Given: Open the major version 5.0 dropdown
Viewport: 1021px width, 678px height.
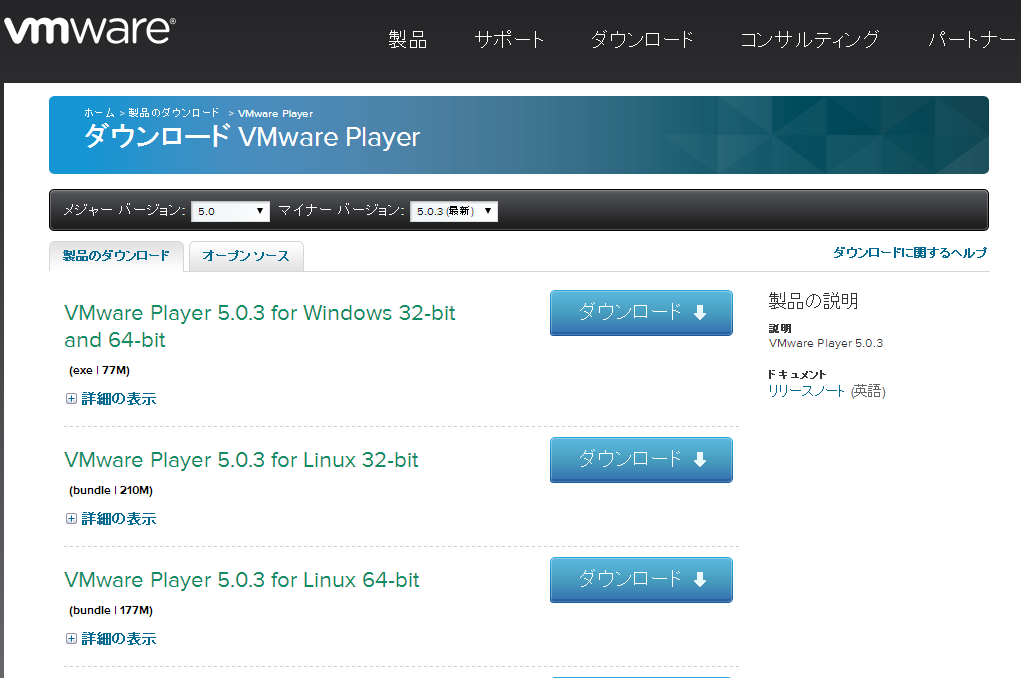Looking at the screenshot, I should 231,211.
